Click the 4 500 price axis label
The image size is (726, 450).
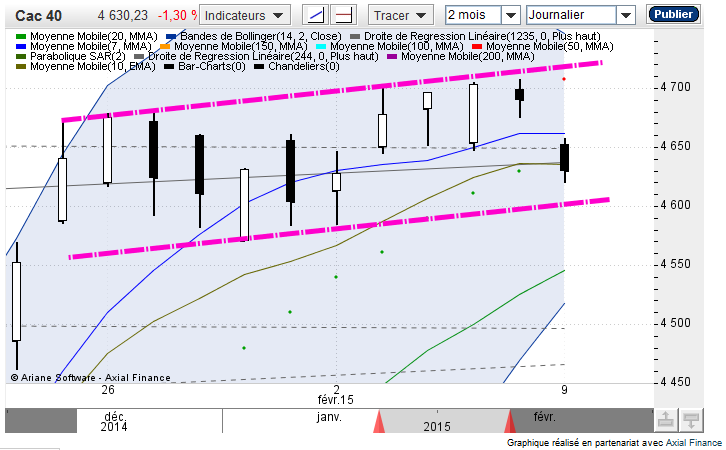click(675, 323)
